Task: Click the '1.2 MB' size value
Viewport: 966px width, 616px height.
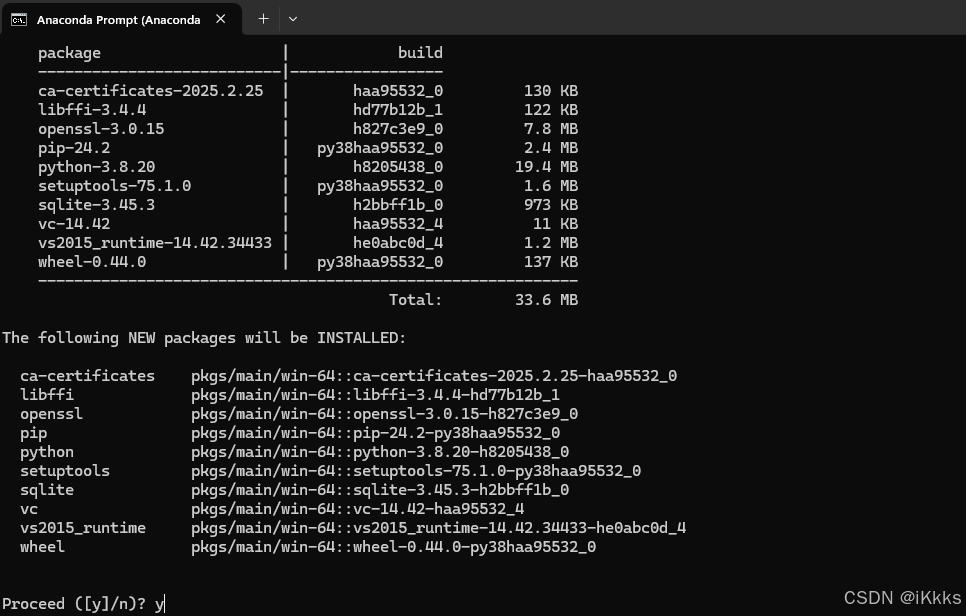Action: (551, 243)
